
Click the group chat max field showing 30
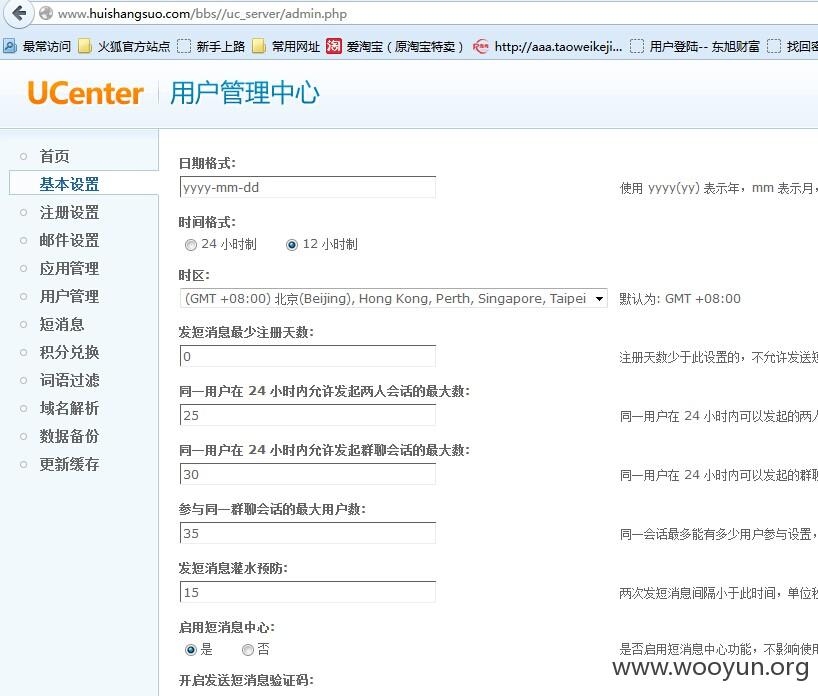(x=308, y=474)
